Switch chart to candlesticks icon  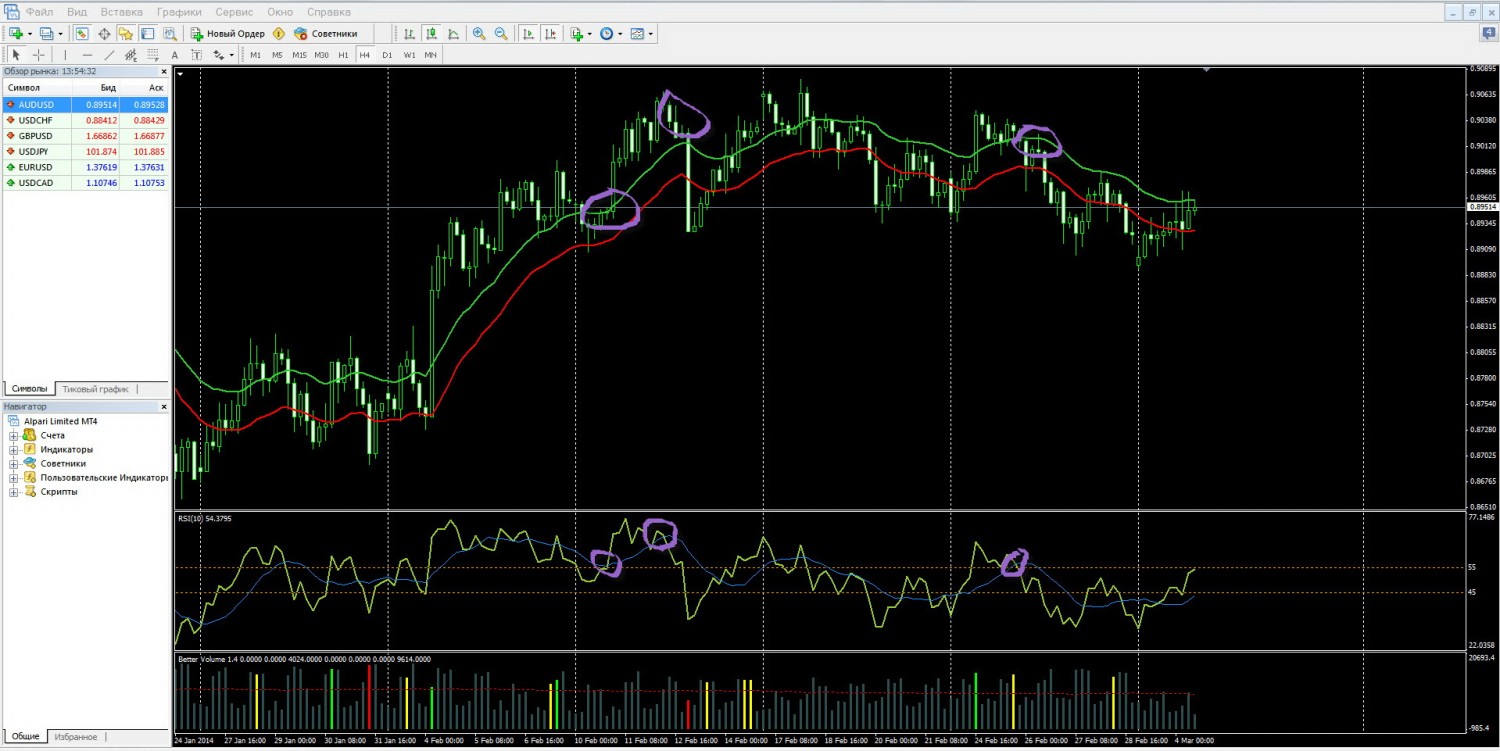point(431,33)
